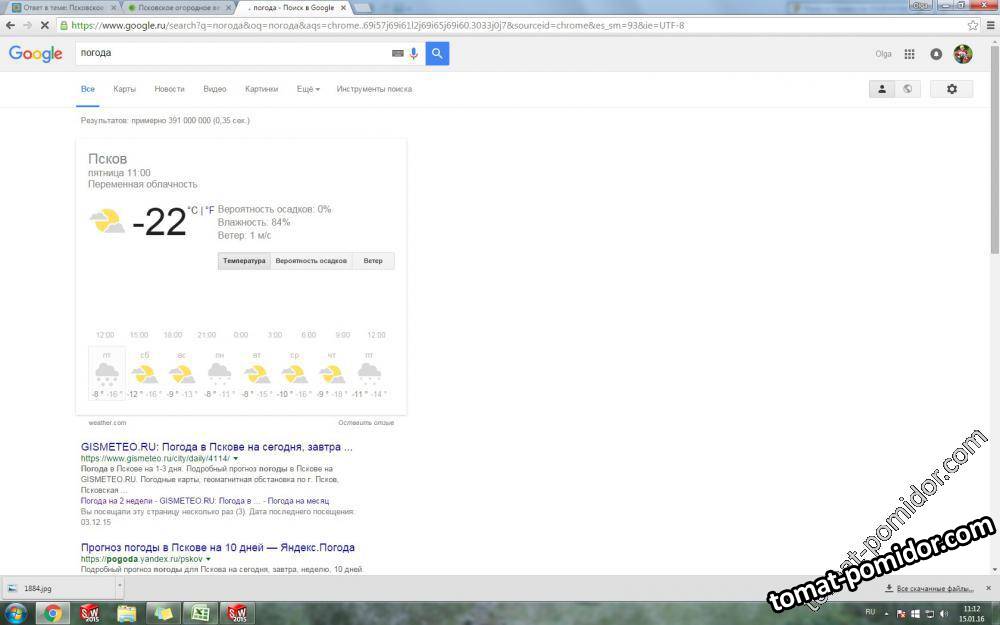The height and width of the screenshot is (625, 1000).
Task: Expand the 'Ещё' search category dropdown
Action: (x=308, y=89)
